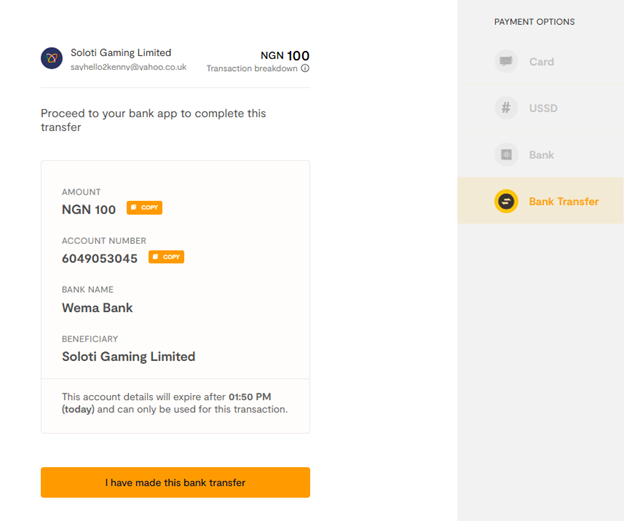Click the Soloti Gaming Limited beneficiary name
The image size is (624, 521).
pos(129,357)
